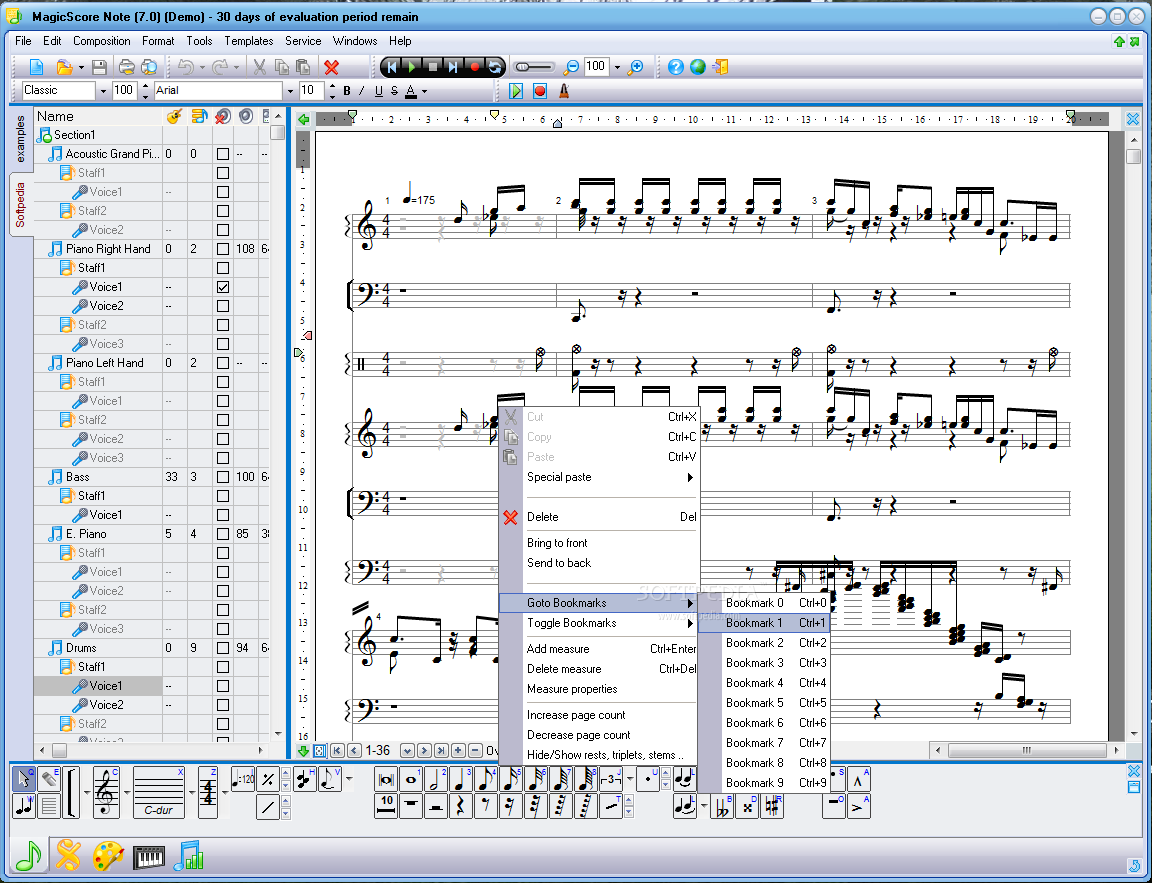Choose Add measure from context menu
Screen dimensions: 1152x883
[x=597, y=649]
